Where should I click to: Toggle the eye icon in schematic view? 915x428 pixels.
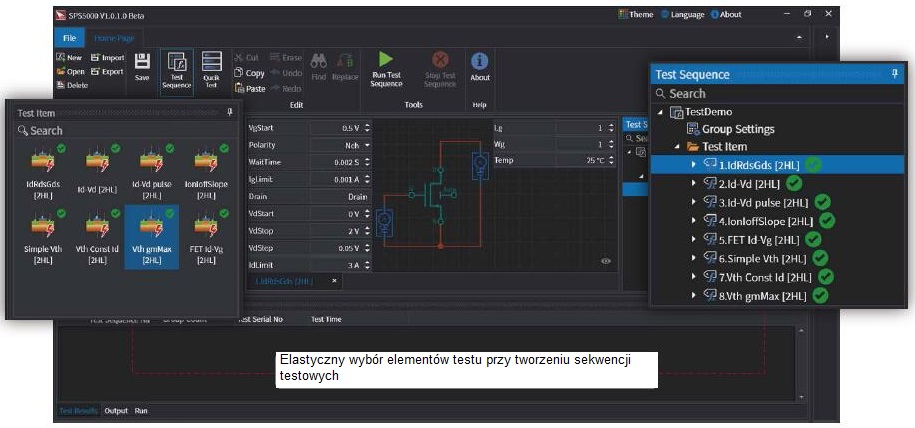(606, 260)
